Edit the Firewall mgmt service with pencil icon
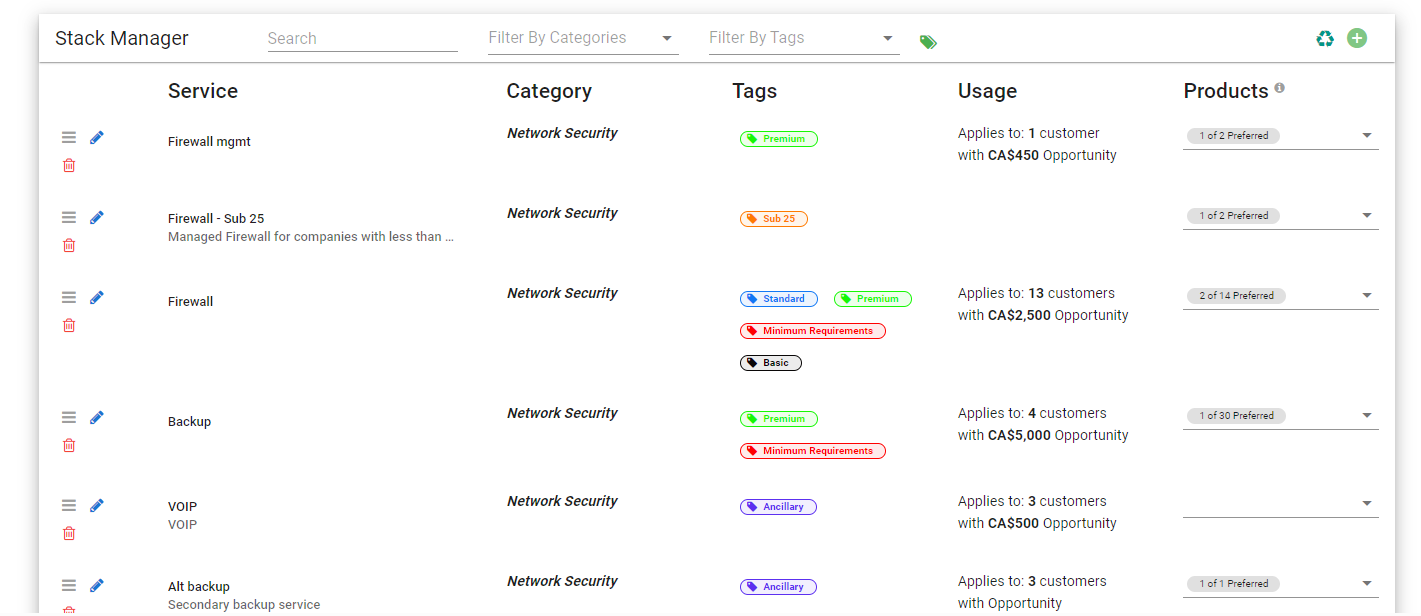1421x616 pixels. point(97,138)
